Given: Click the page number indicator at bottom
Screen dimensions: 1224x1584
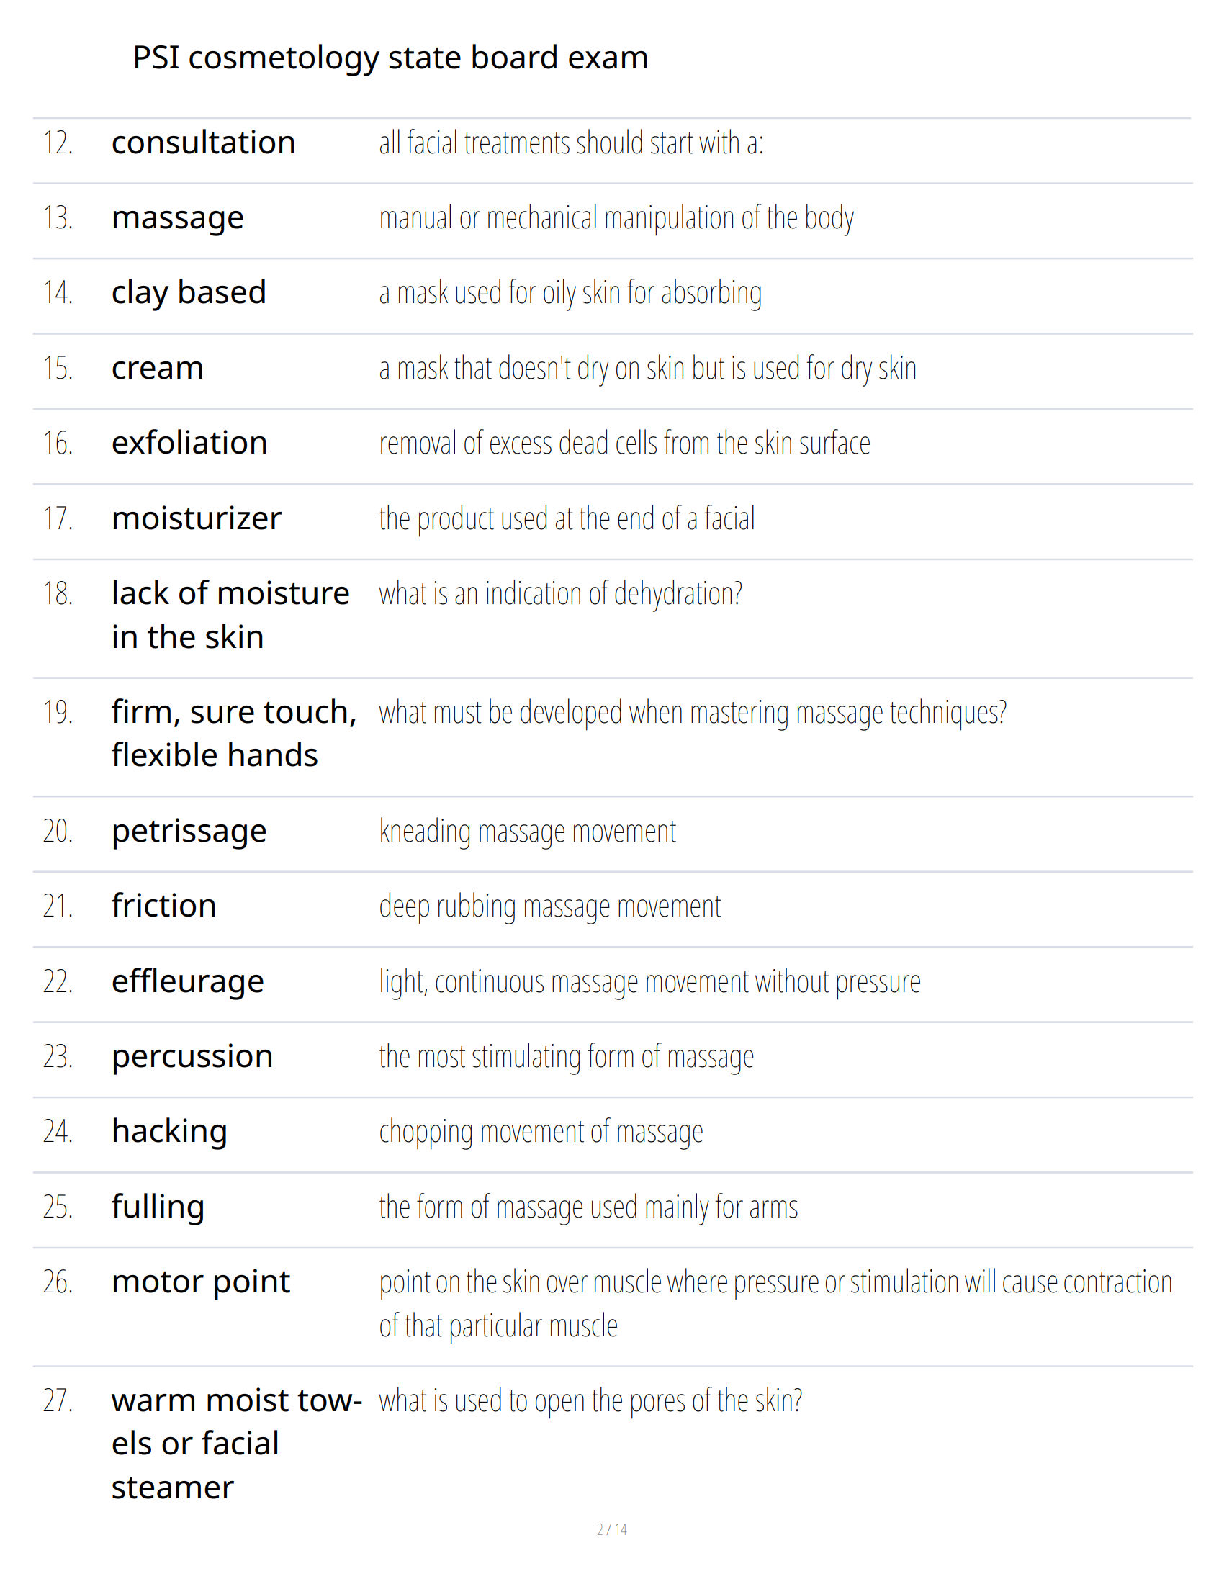Looking at the screenshot, I should click(612, 1529).
